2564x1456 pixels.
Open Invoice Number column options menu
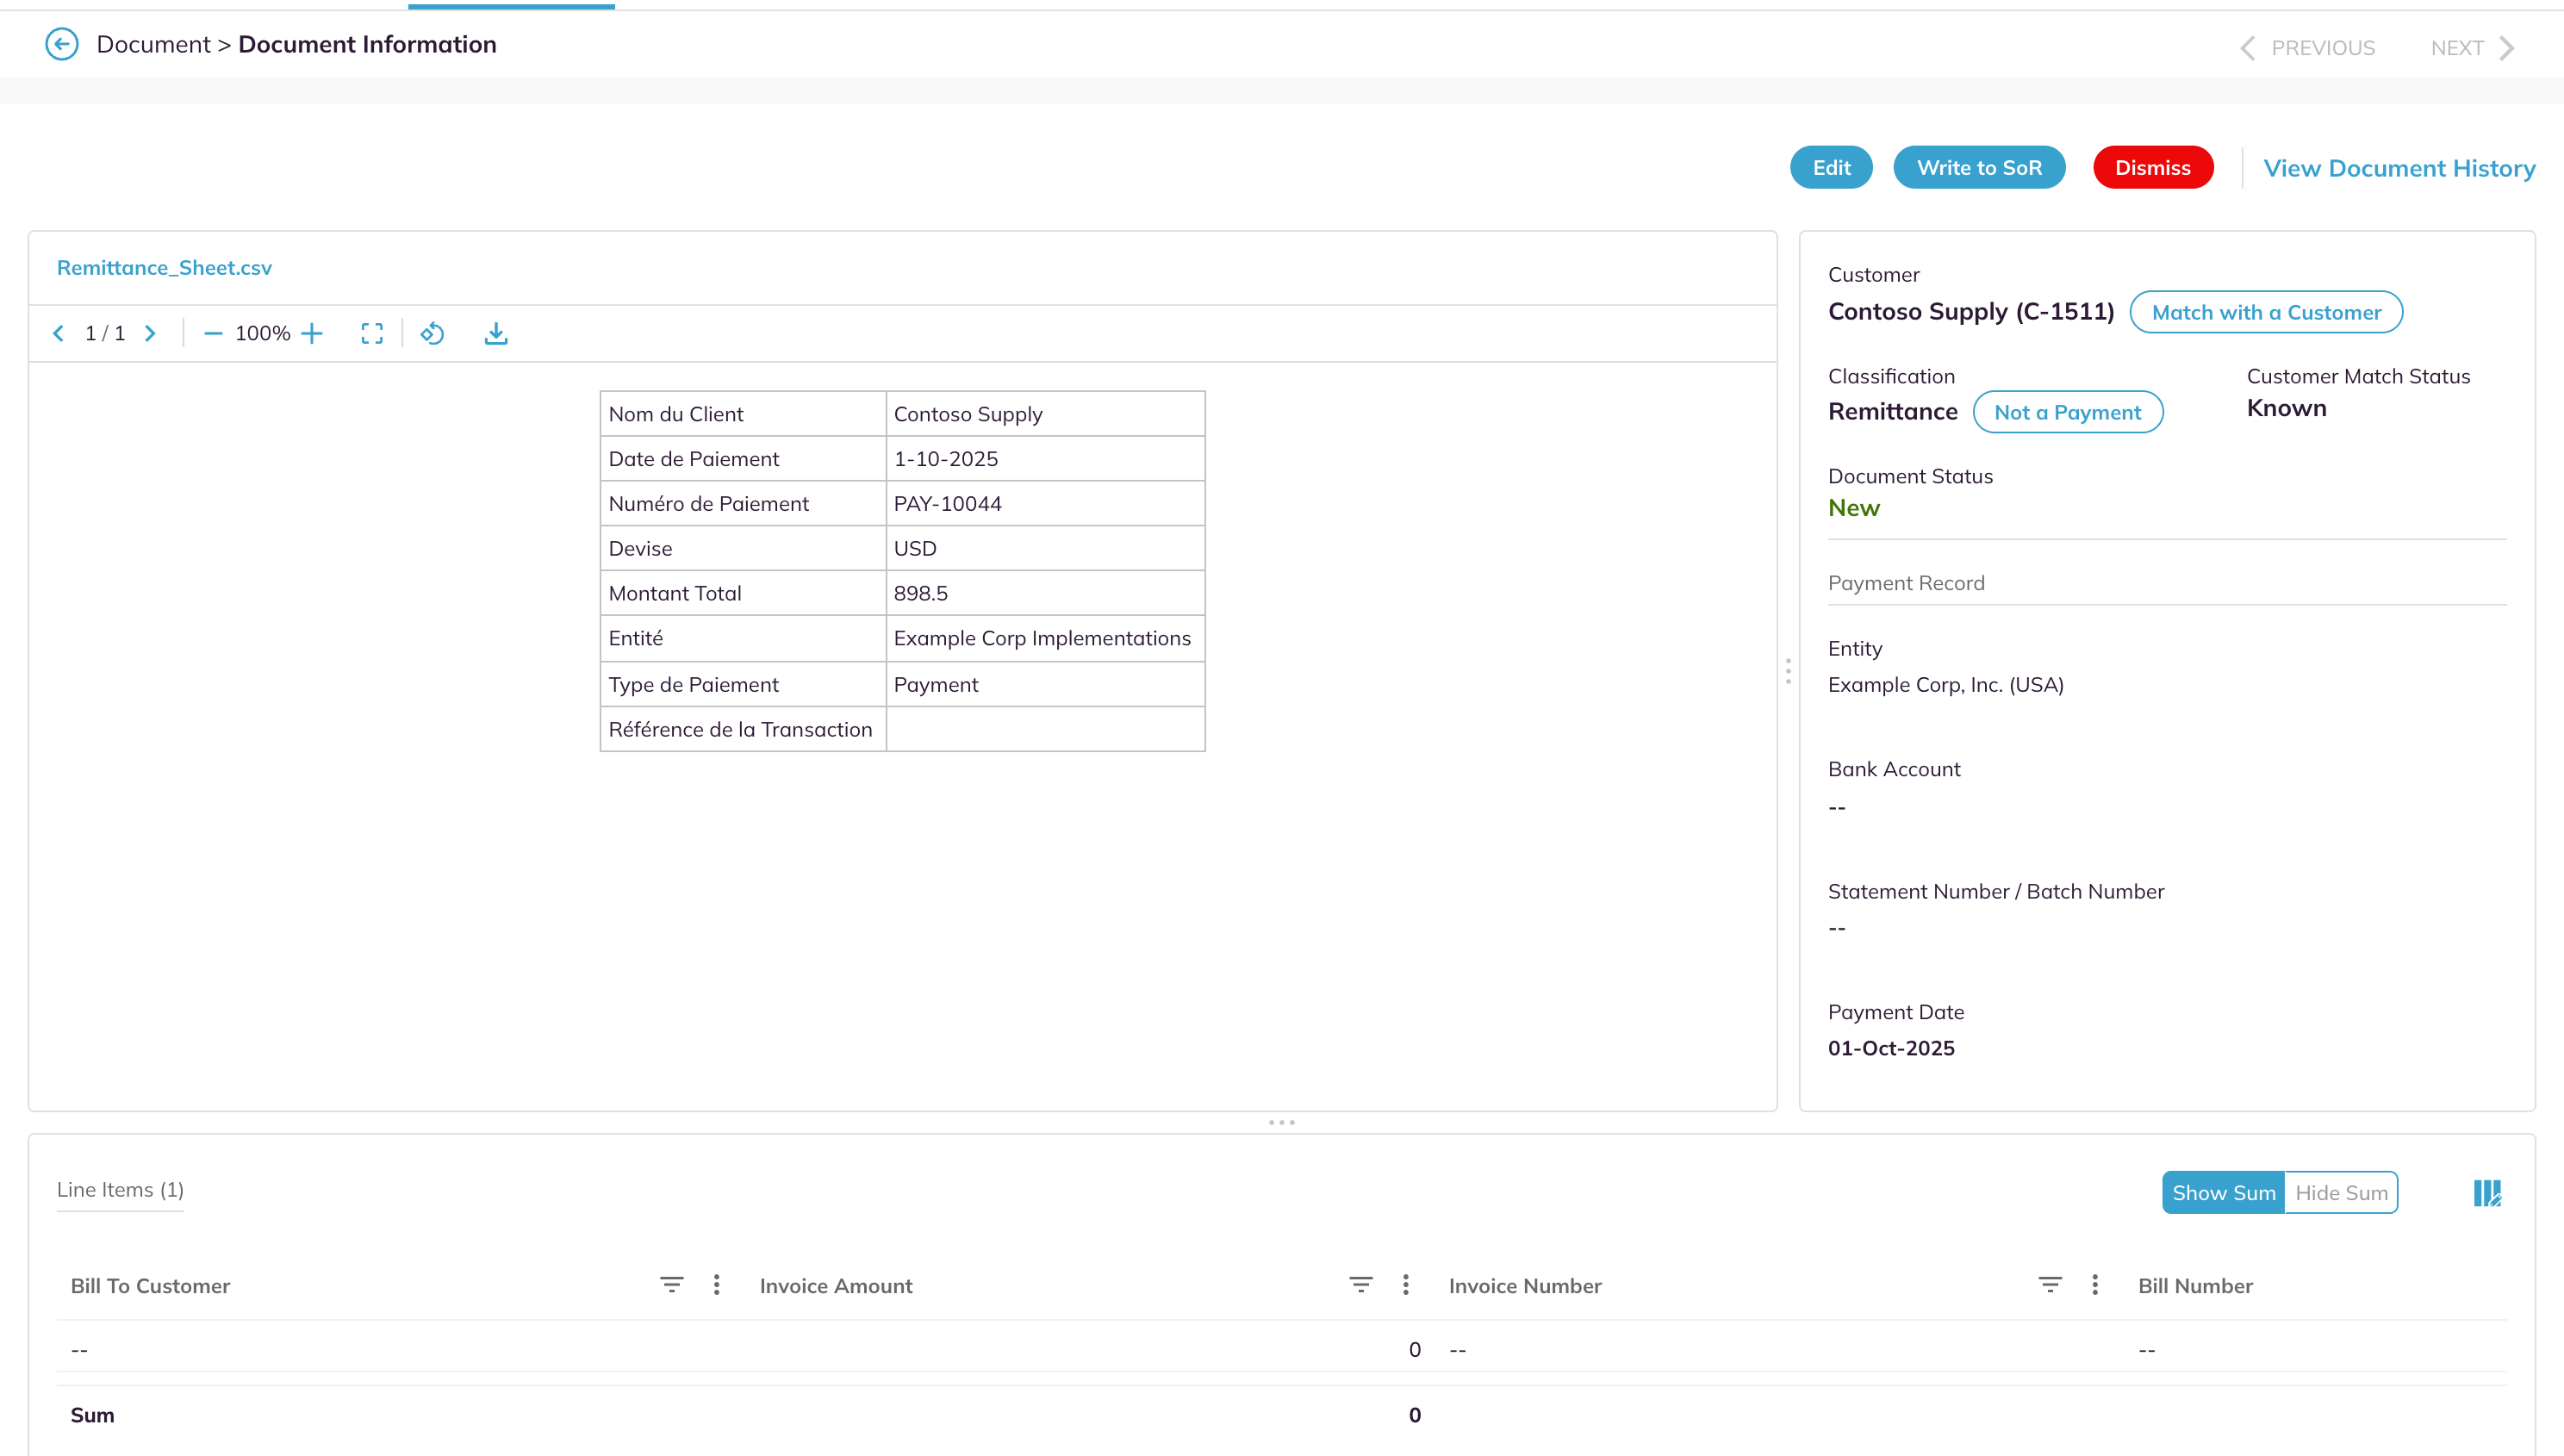pyautogui.click(x=2094, y=1284)
